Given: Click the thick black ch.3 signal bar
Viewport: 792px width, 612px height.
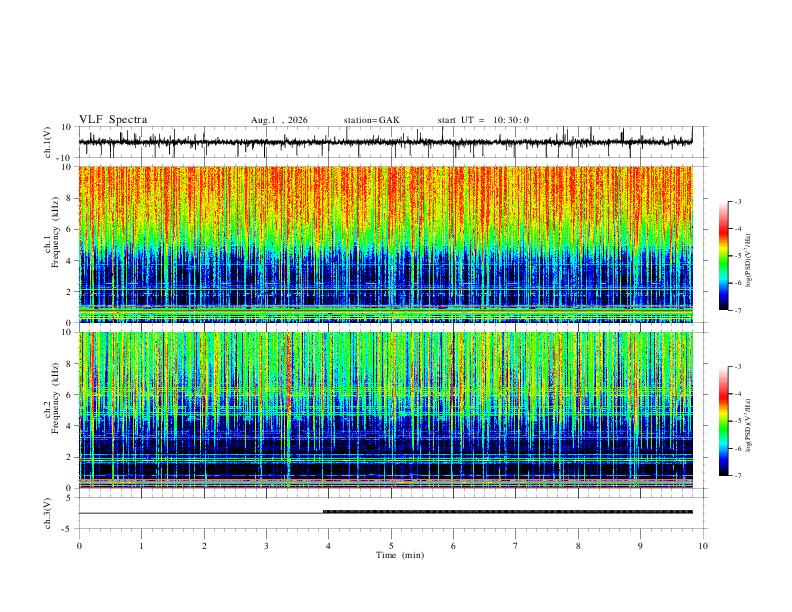Looking at the screenshot, I should point(508,512).
